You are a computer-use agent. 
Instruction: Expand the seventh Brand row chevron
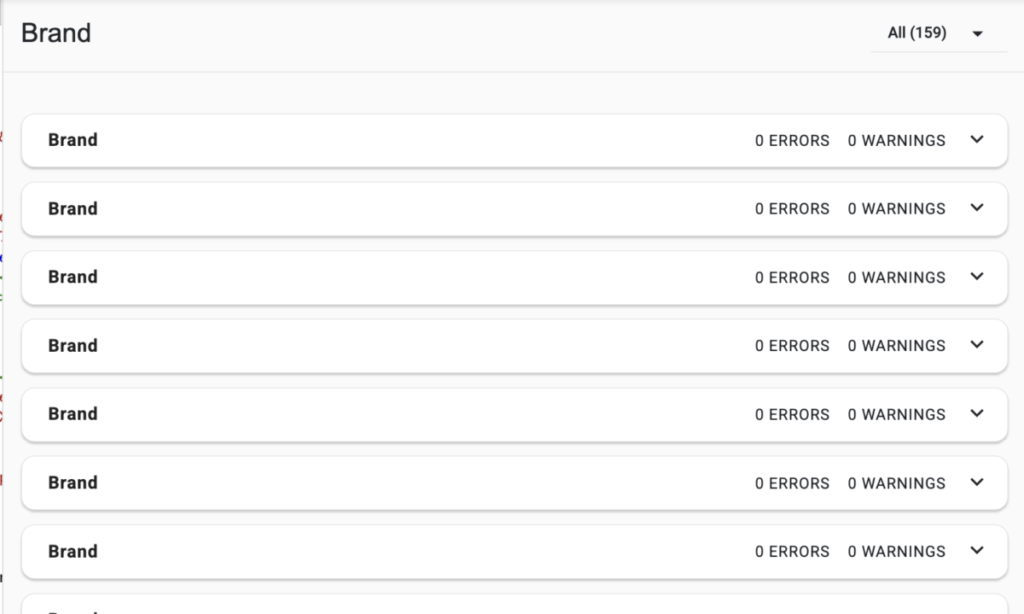click(977, 551)
